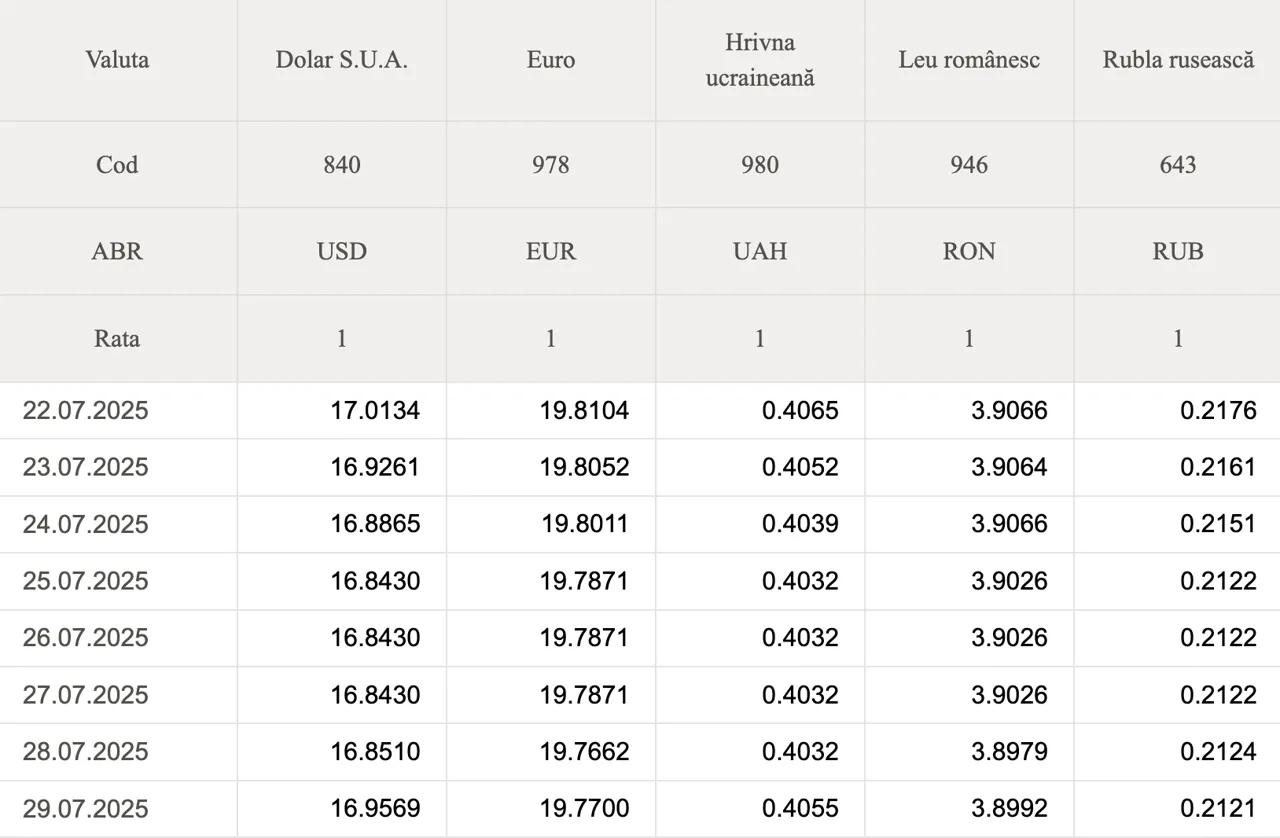Select the 29.07.2025 date cell
Screen dimensions: 1280x838
coord(85,808)
